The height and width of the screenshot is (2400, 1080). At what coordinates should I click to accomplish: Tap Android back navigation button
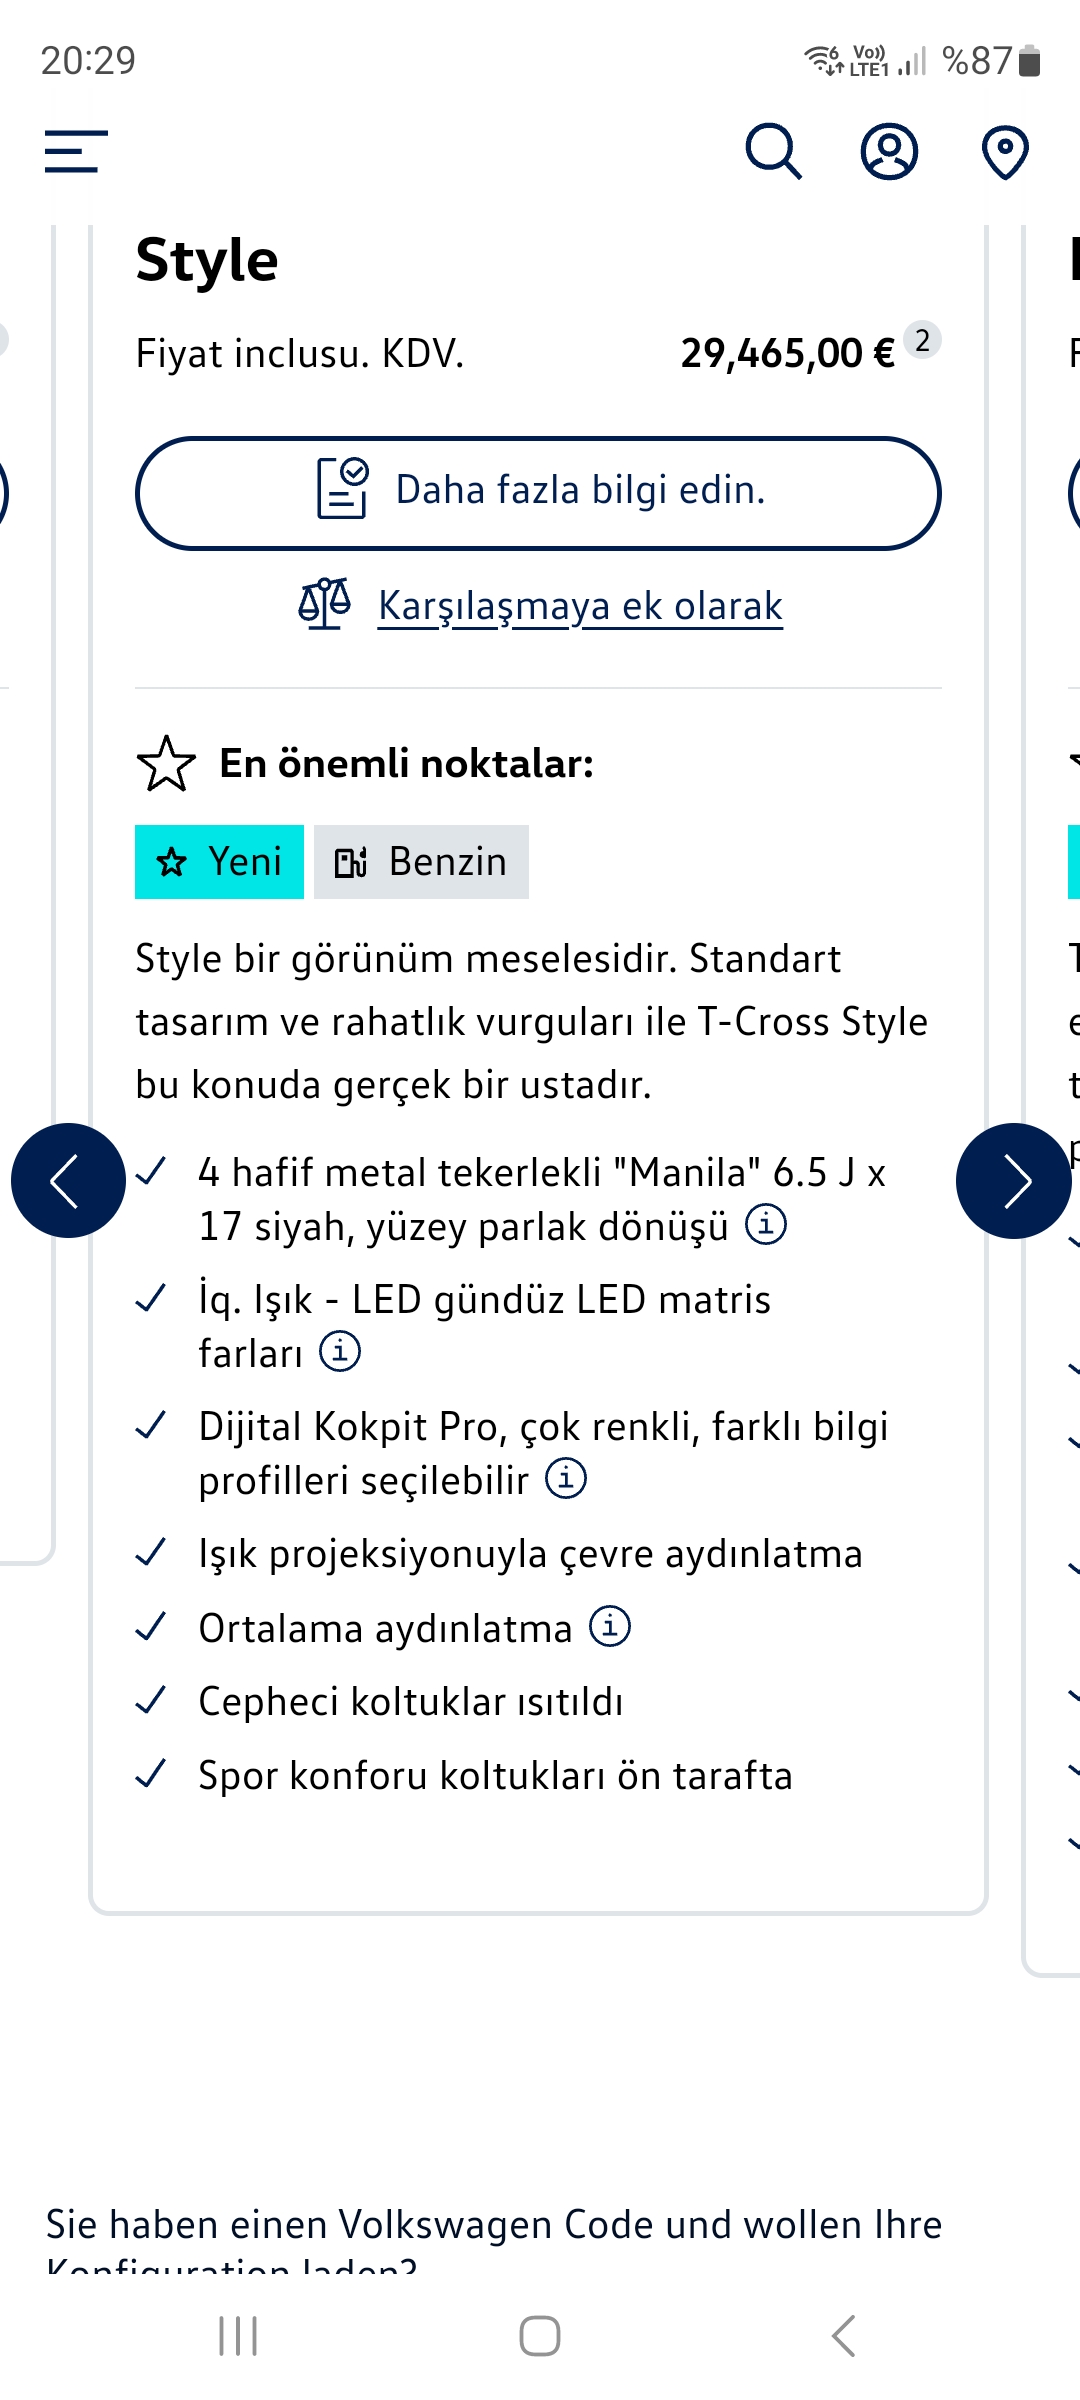click(843, 2336)
